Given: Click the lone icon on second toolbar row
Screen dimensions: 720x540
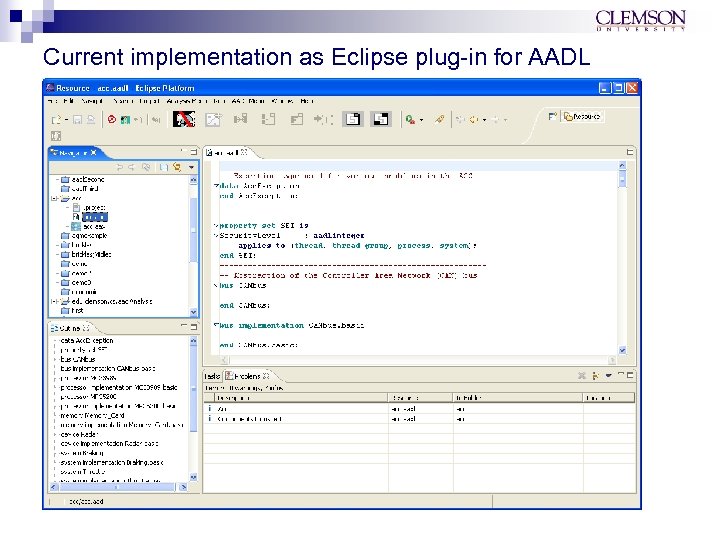Looking at the screenshot, I should pyautogui.click(x=56, y=136).
